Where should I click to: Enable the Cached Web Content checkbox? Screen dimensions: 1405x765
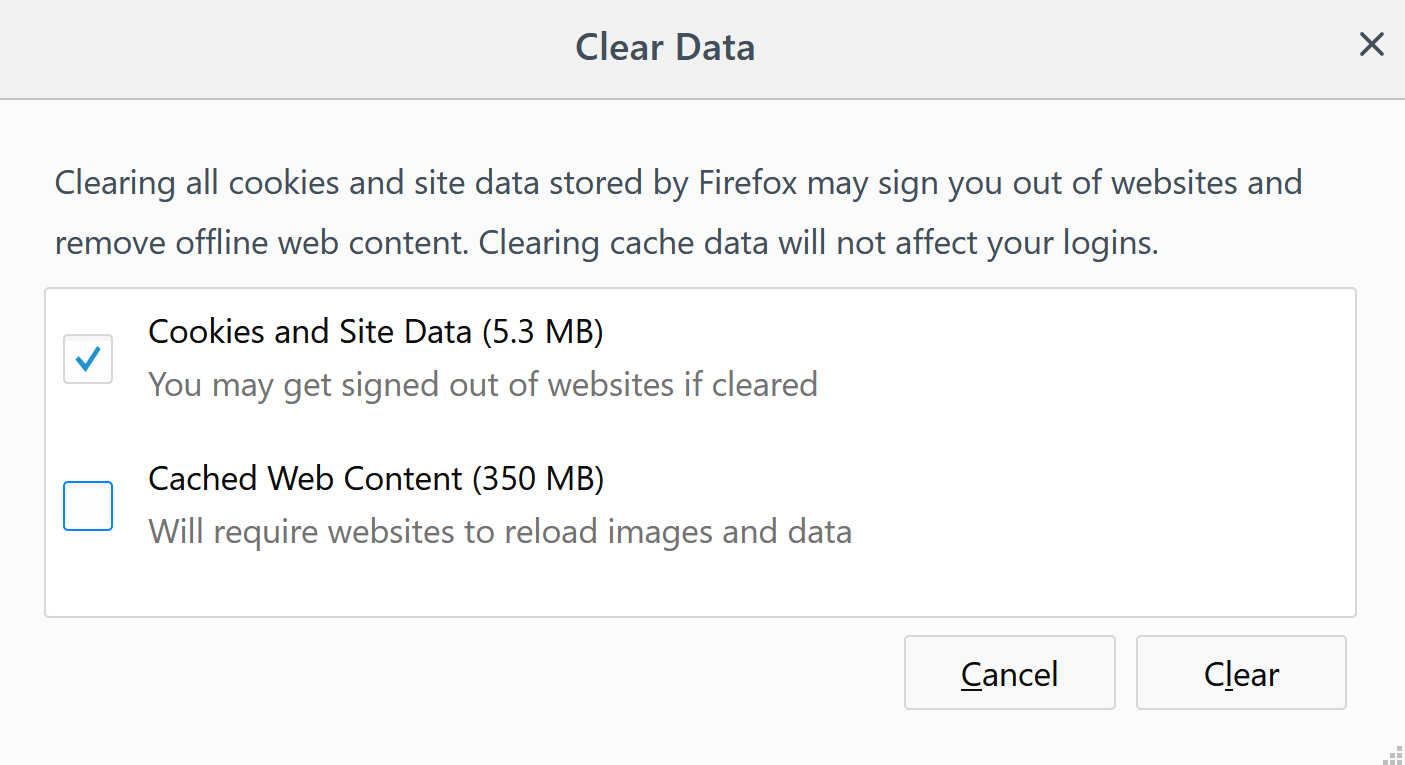[88, 506]
